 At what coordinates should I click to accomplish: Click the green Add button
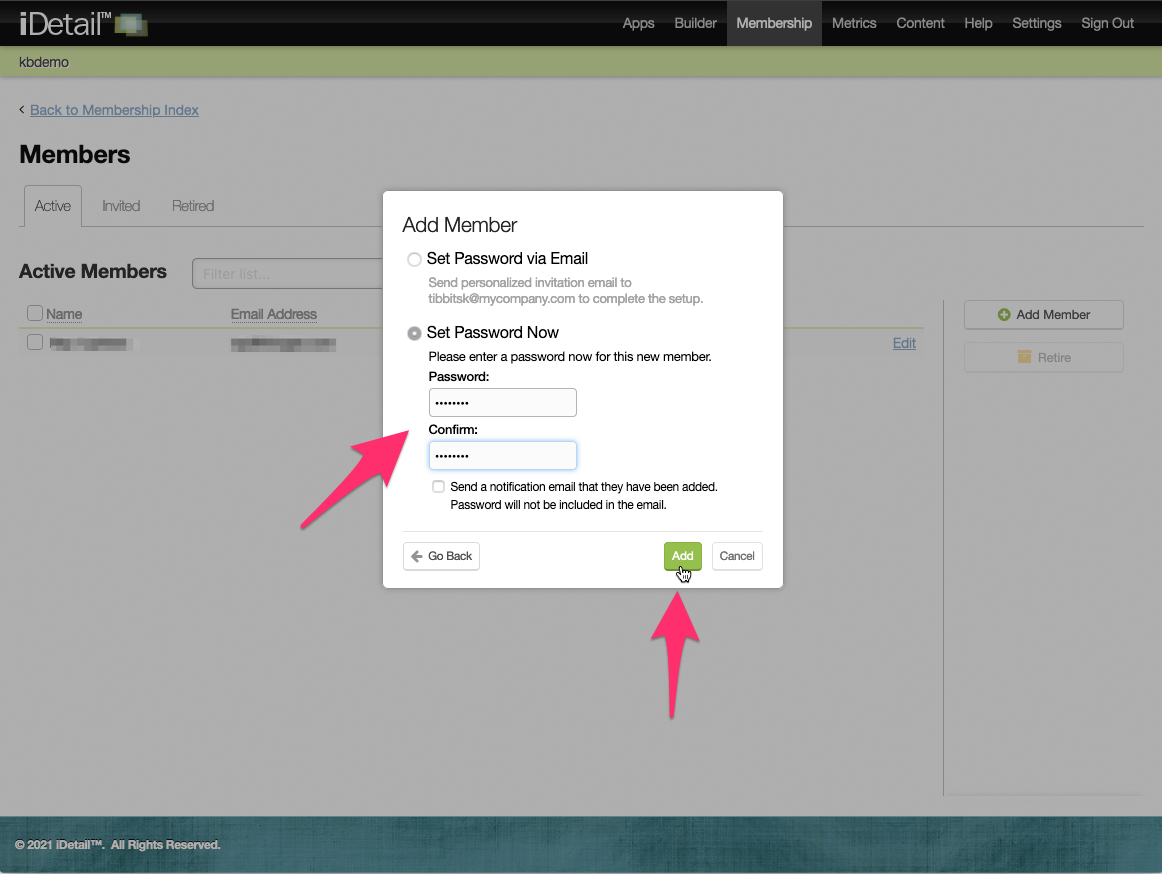(x=682, y=556)
